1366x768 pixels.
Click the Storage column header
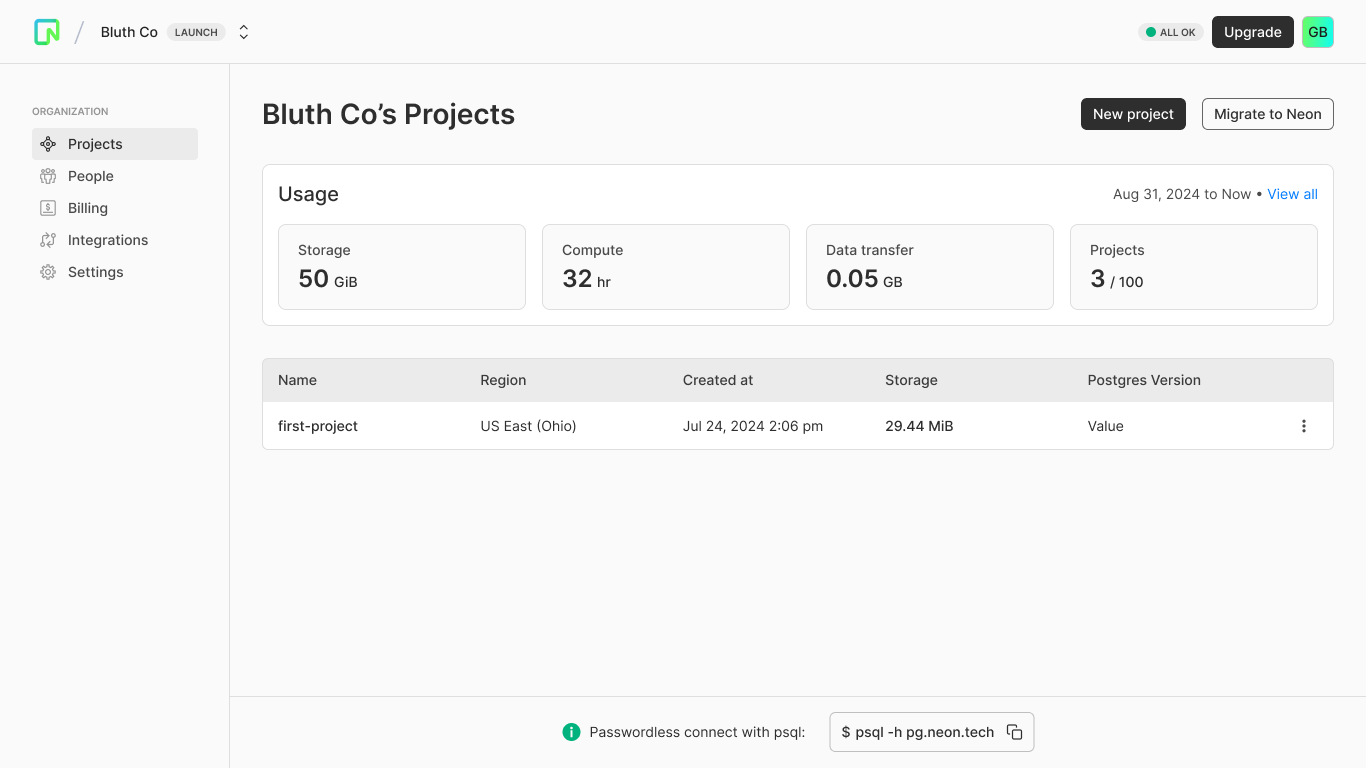[911, 380]
